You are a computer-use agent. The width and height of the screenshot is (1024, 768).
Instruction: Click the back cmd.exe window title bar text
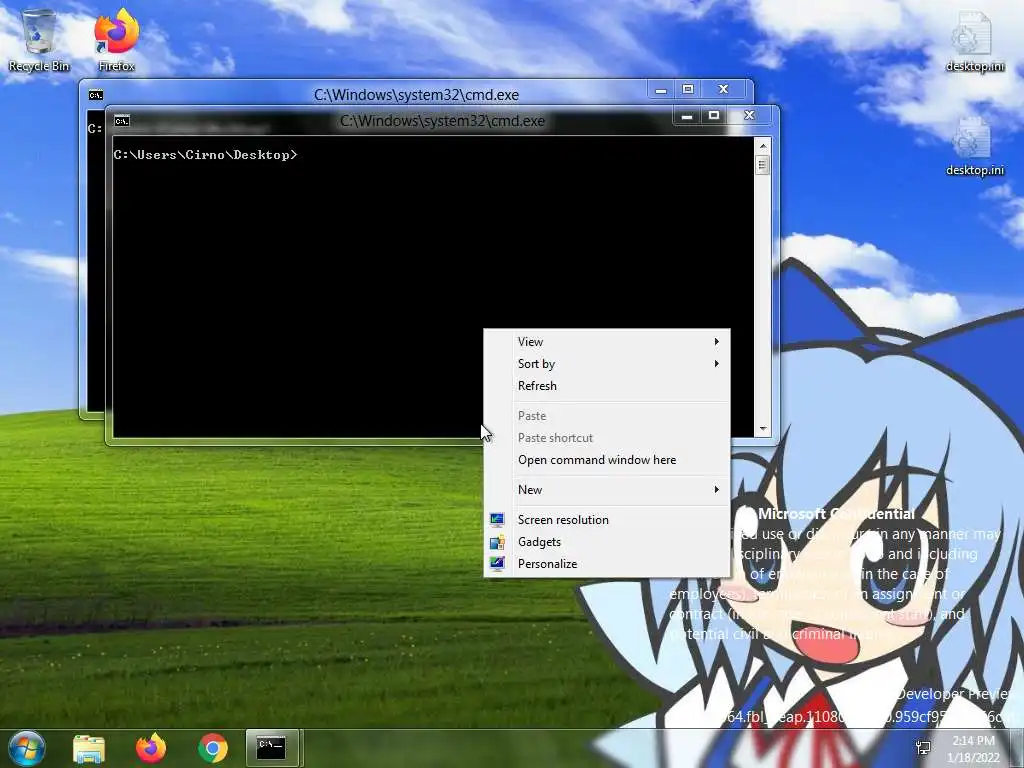coord(417,95)
